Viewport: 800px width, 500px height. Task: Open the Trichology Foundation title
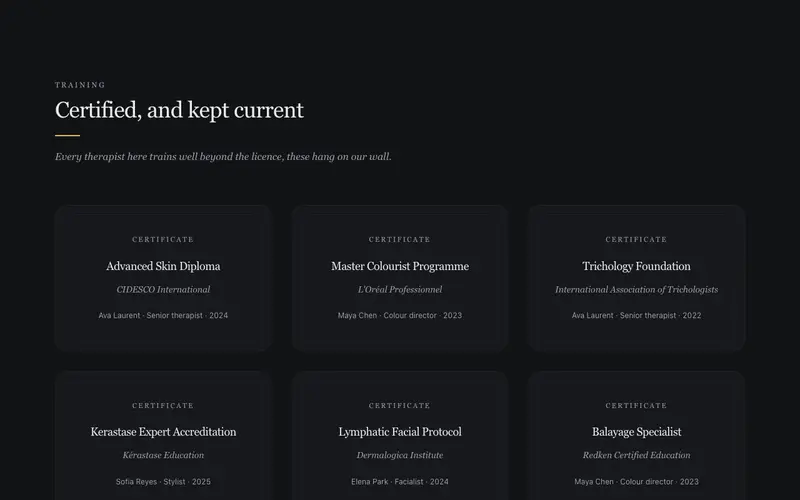[x=636, y=266]
